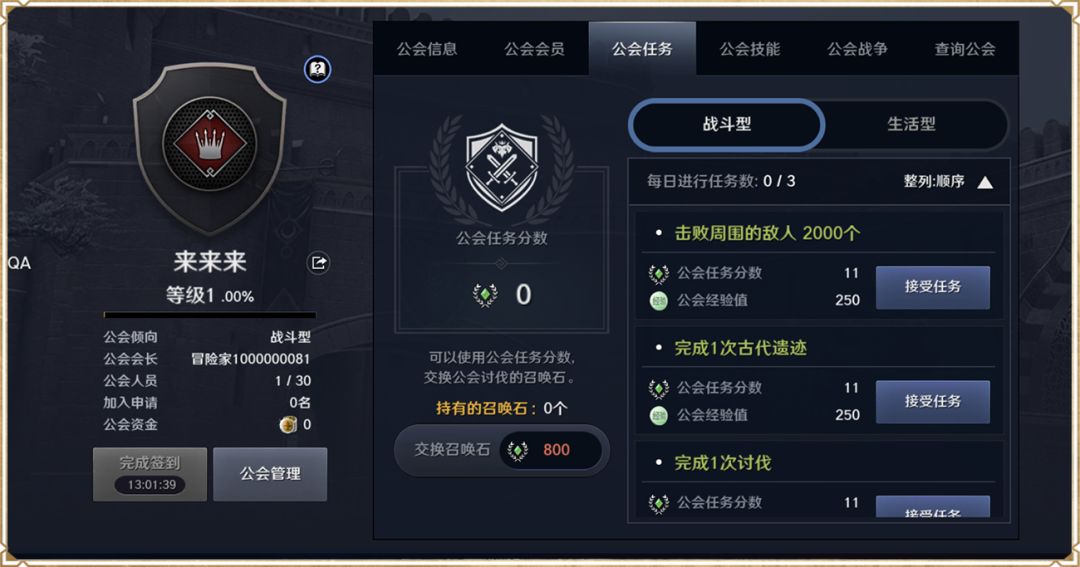1080x567 pixels.
Task: Click laurel icon in 交换召唤石 cost pill
Action: tap(518, 450)
